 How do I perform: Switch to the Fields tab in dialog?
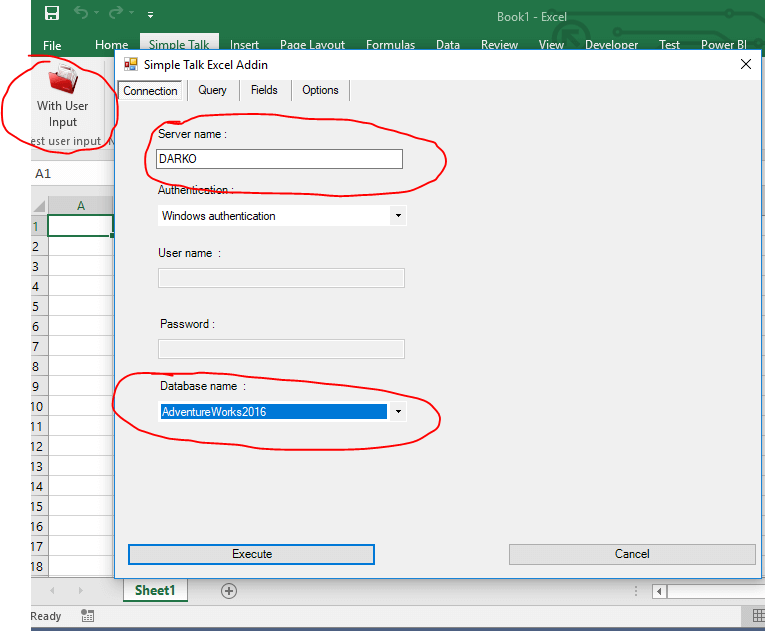tap(264, 90)
